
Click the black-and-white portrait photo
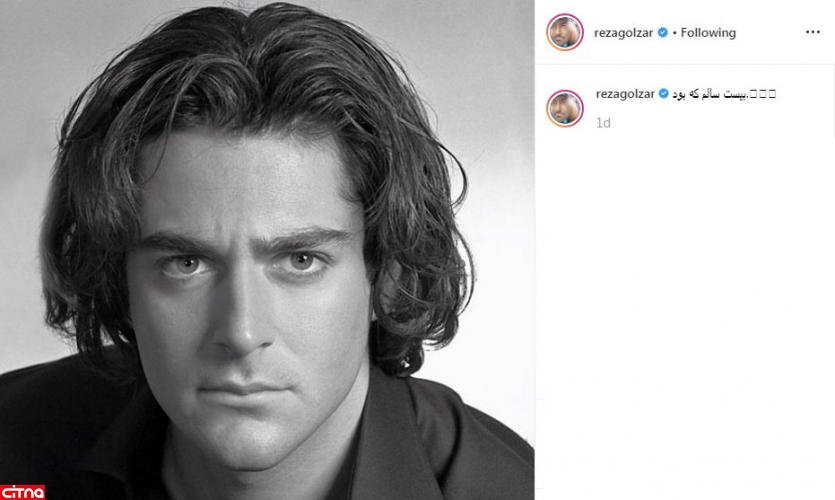click(267, 250)
